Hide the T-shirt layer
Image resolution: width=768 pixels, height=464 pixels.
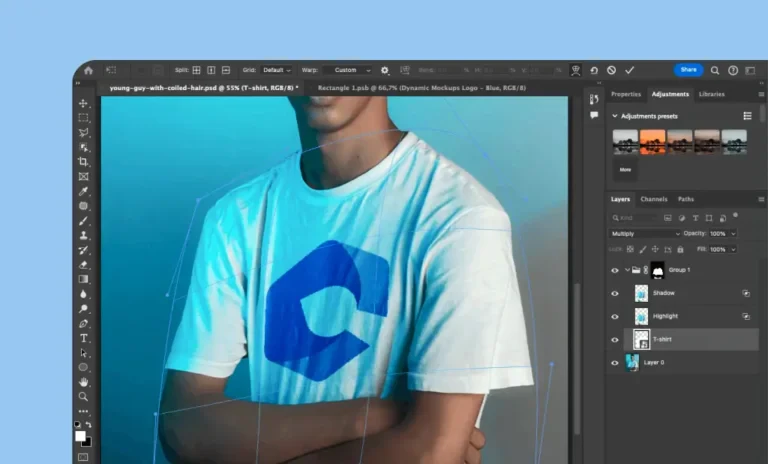point(615,340)
